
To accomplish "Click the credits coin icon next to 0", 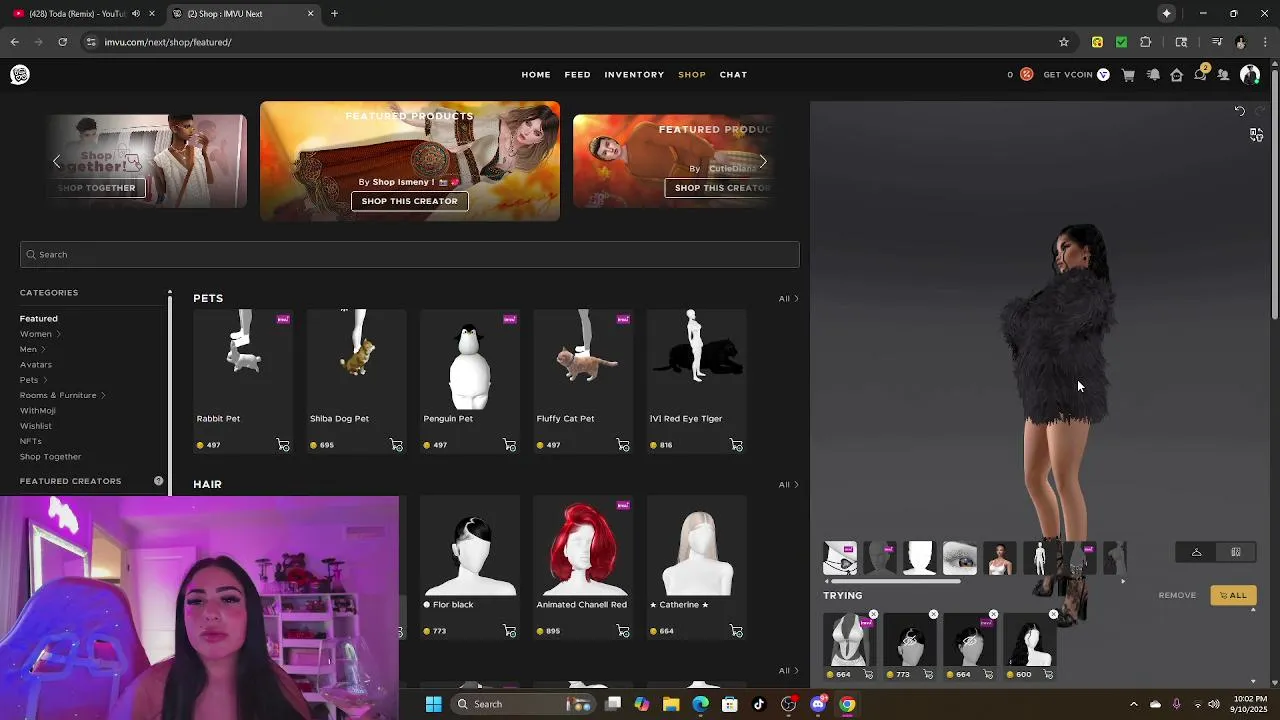I will [x=1026, y=75].
